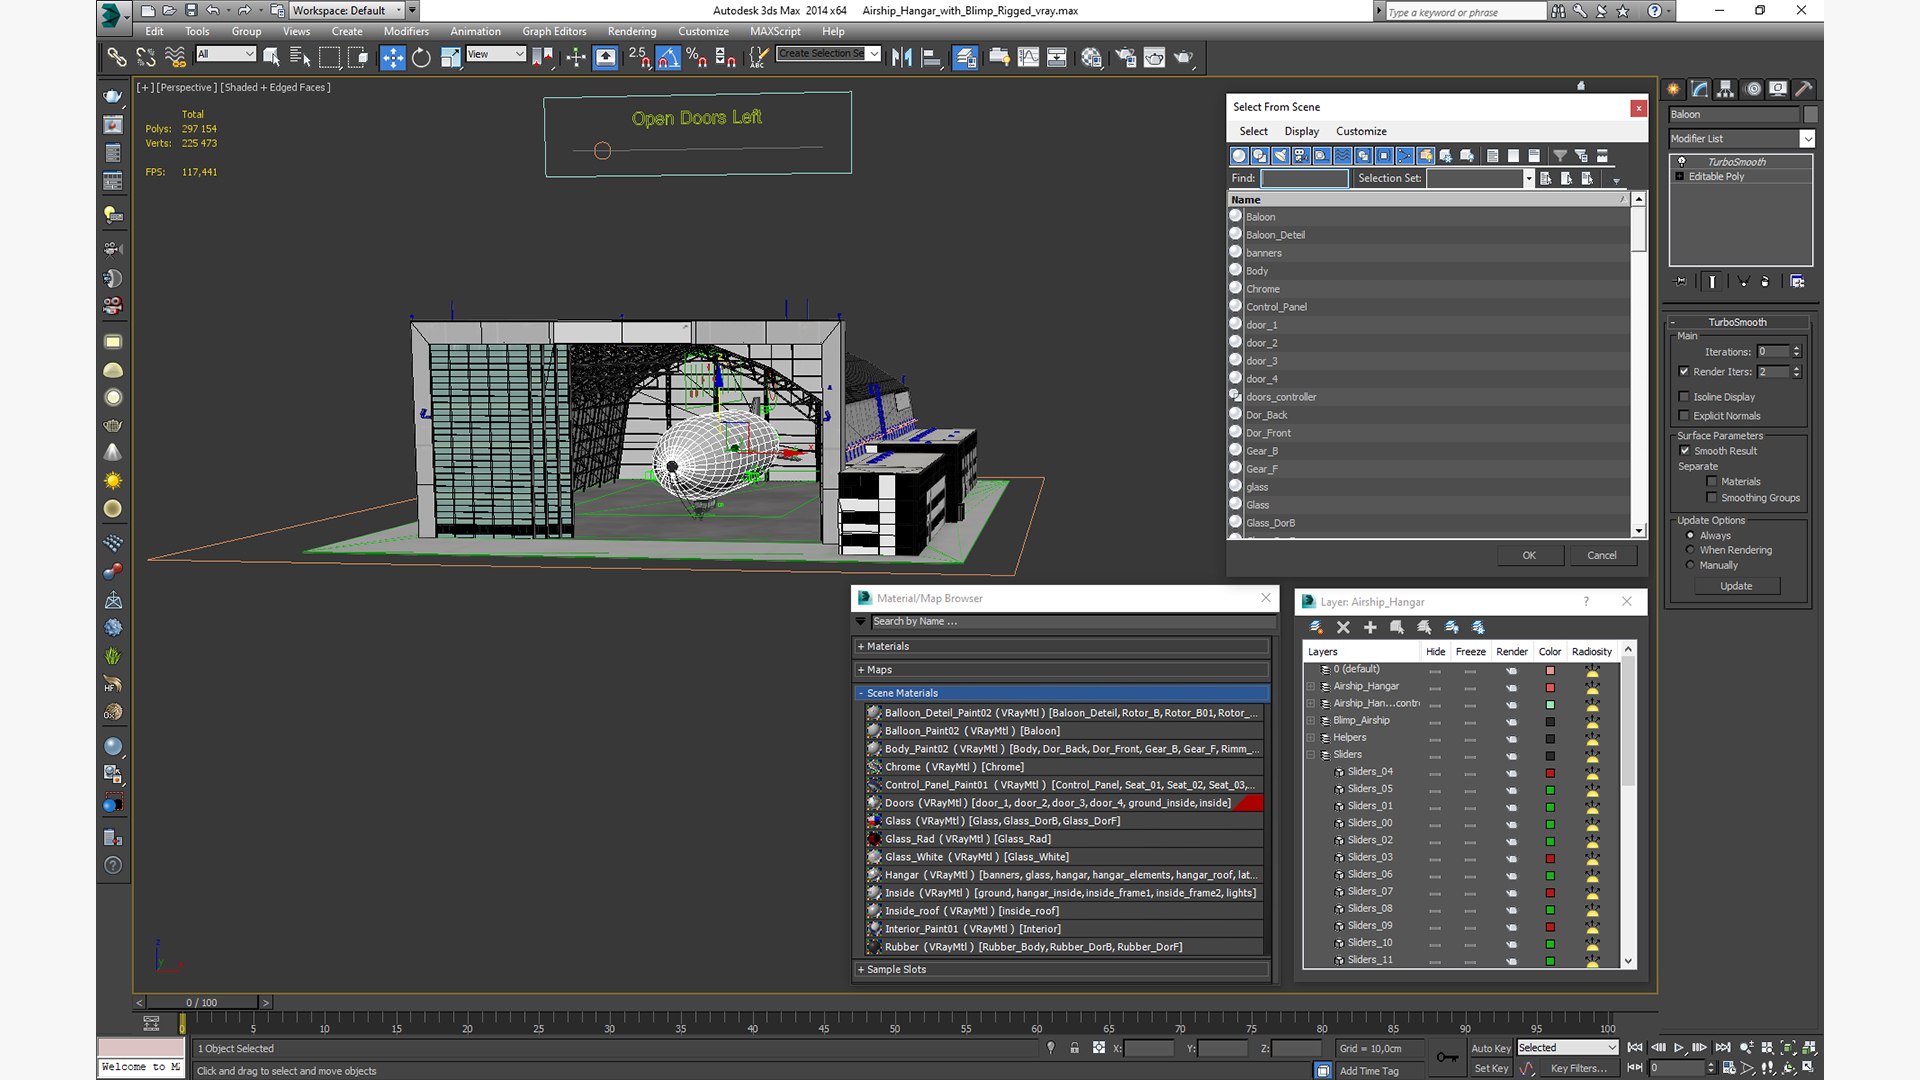Check Separate by Materials checkbox
Image resolution: width=1920 pixels, height=1080 pixels.
pyautogui.click(x=1712, y=482)
